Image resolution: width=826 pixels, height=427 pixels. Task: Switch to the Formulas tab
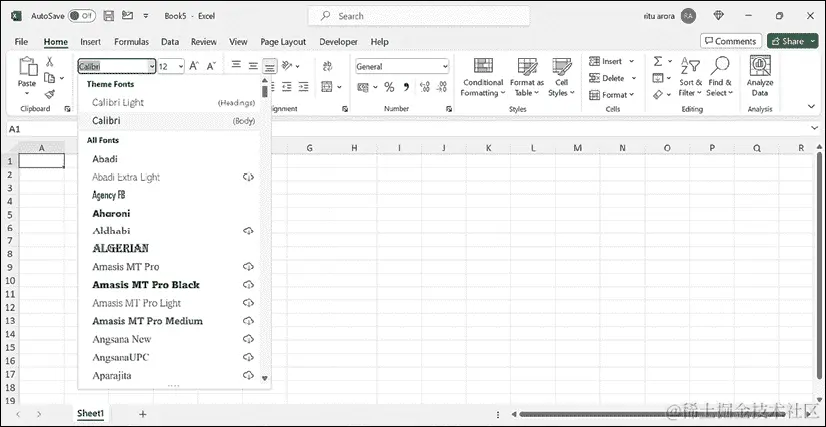(132, 42)
